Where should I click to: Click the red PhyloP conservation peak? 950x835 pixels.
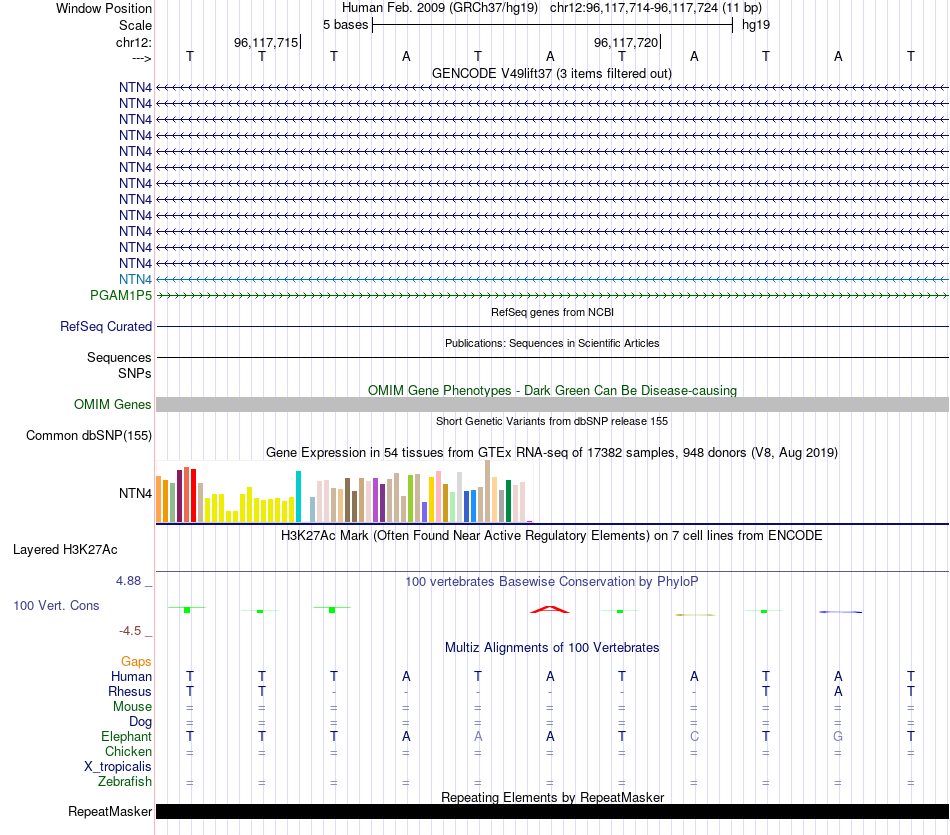point(550,609)
